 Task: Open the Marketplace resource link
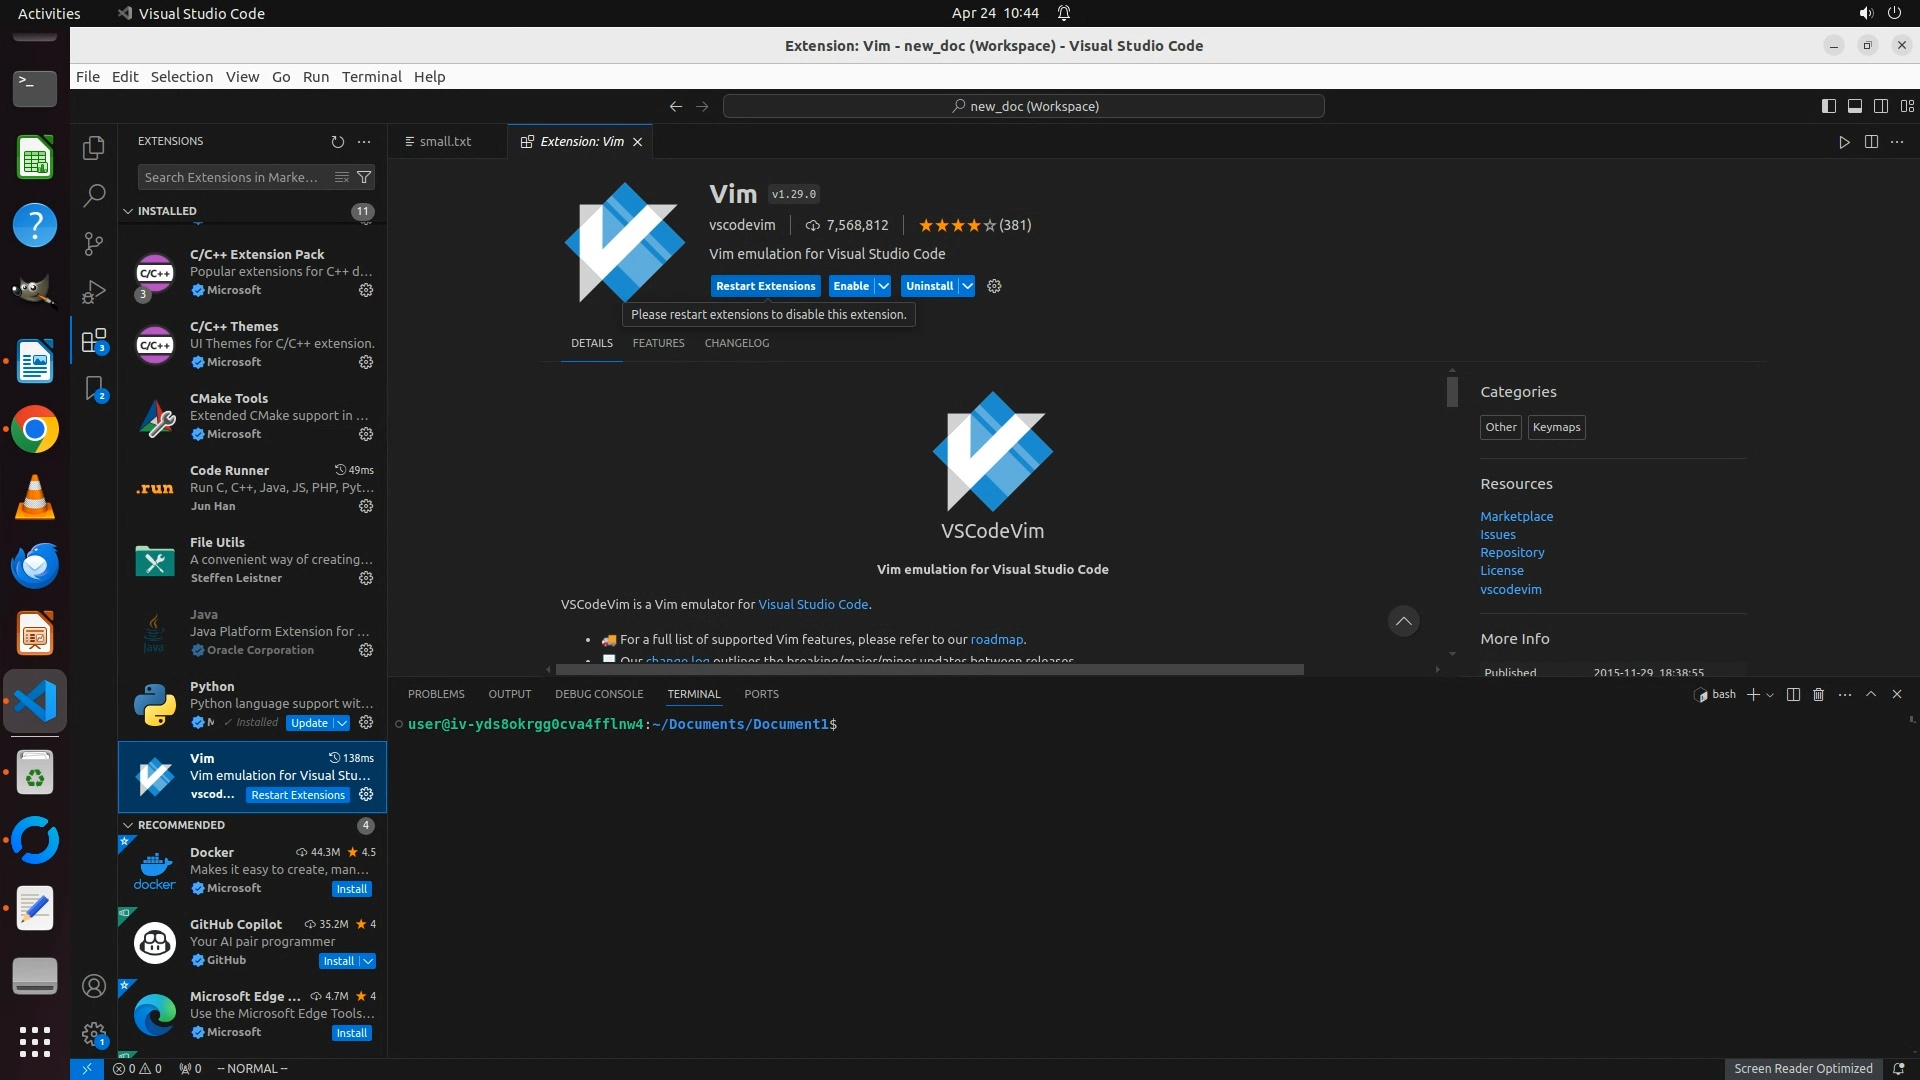coord(1516,516)
